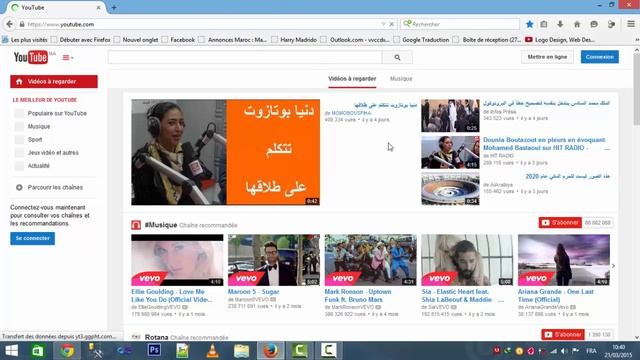The width and height of the screenshot is (640, 360).
Task: Open Ariana Grande One Last Time thumbnail
Action: point(564,260)
